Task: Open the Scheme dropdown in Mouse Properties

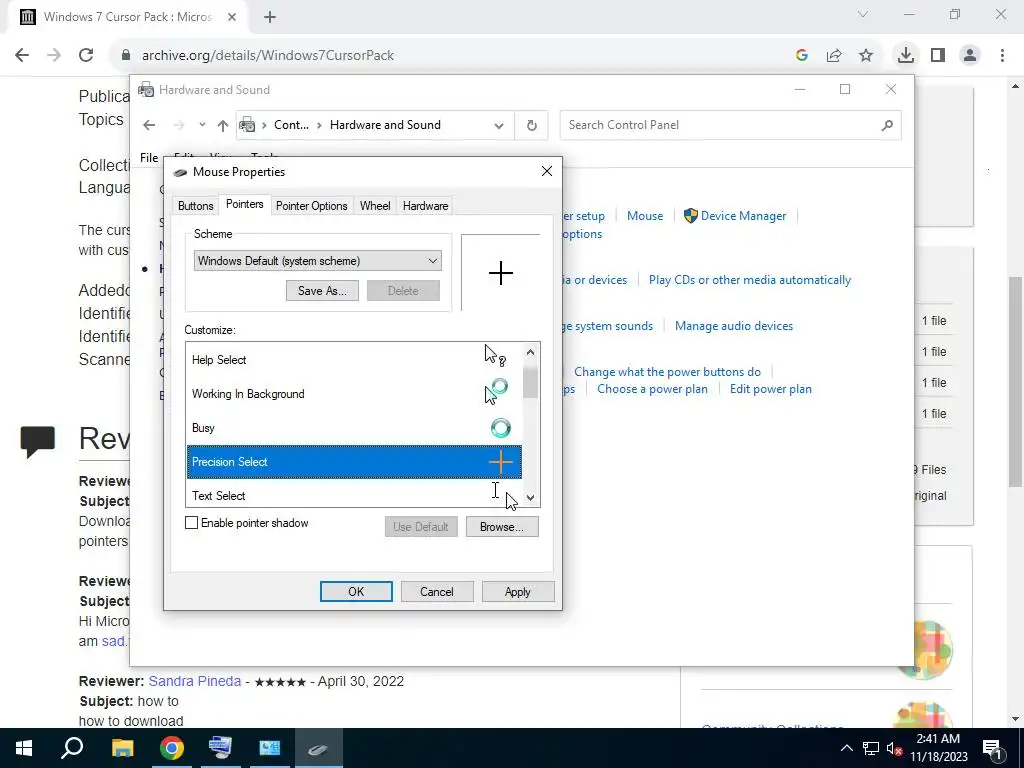Action: pyautogui.click(x=317, y=261)
